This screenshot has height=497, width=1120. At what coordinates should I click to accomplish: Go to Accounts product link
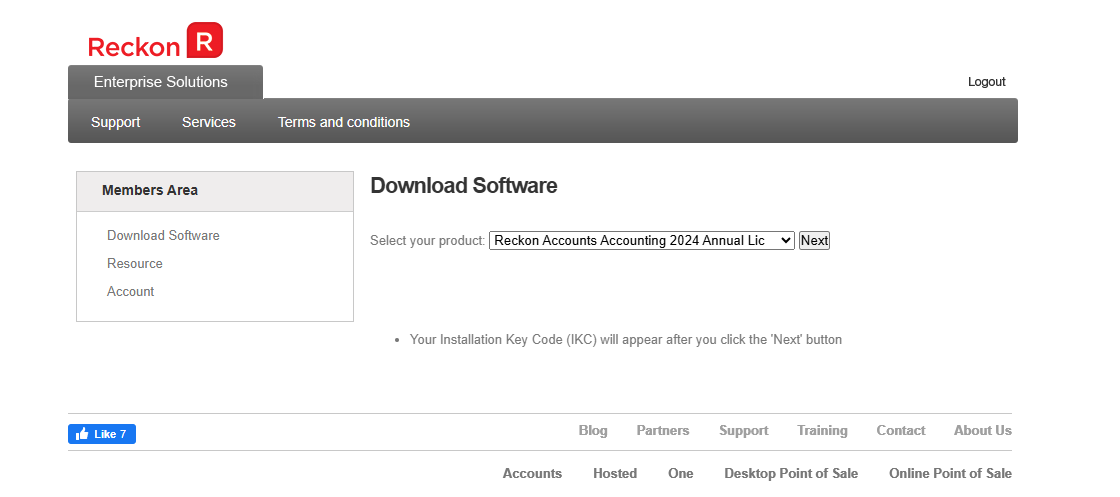532,473
